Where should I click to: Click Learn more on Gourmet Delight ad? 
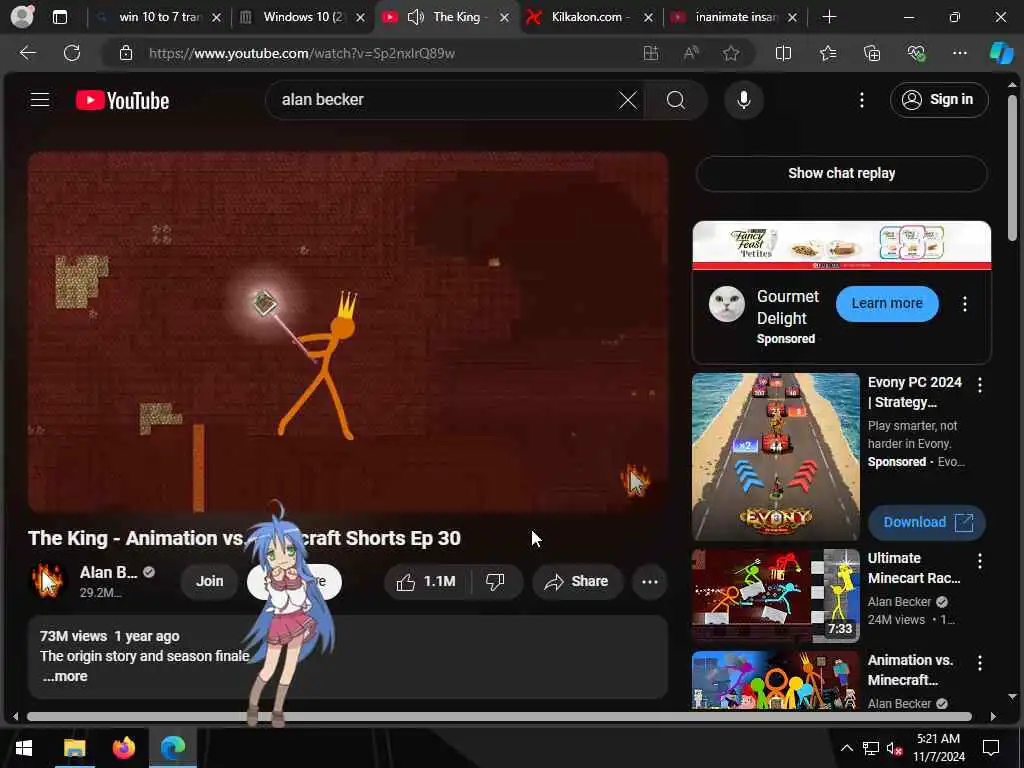point(887,303)
